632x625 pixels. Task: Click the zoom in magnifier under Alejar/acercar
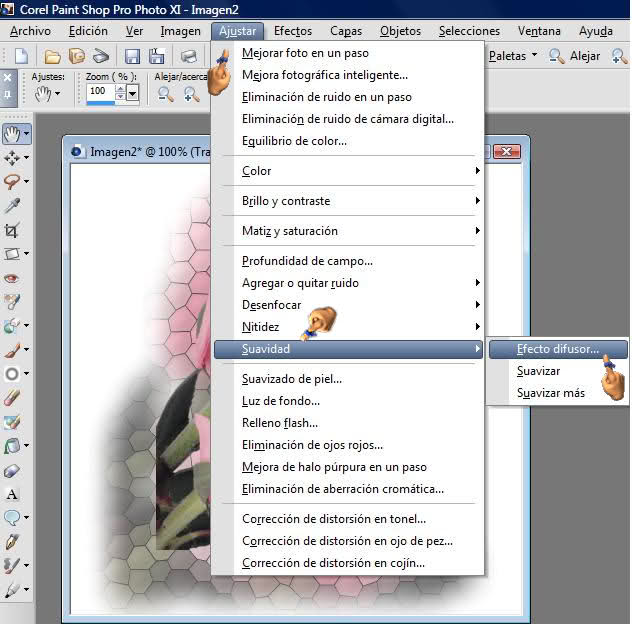click(x=191, y=95)
